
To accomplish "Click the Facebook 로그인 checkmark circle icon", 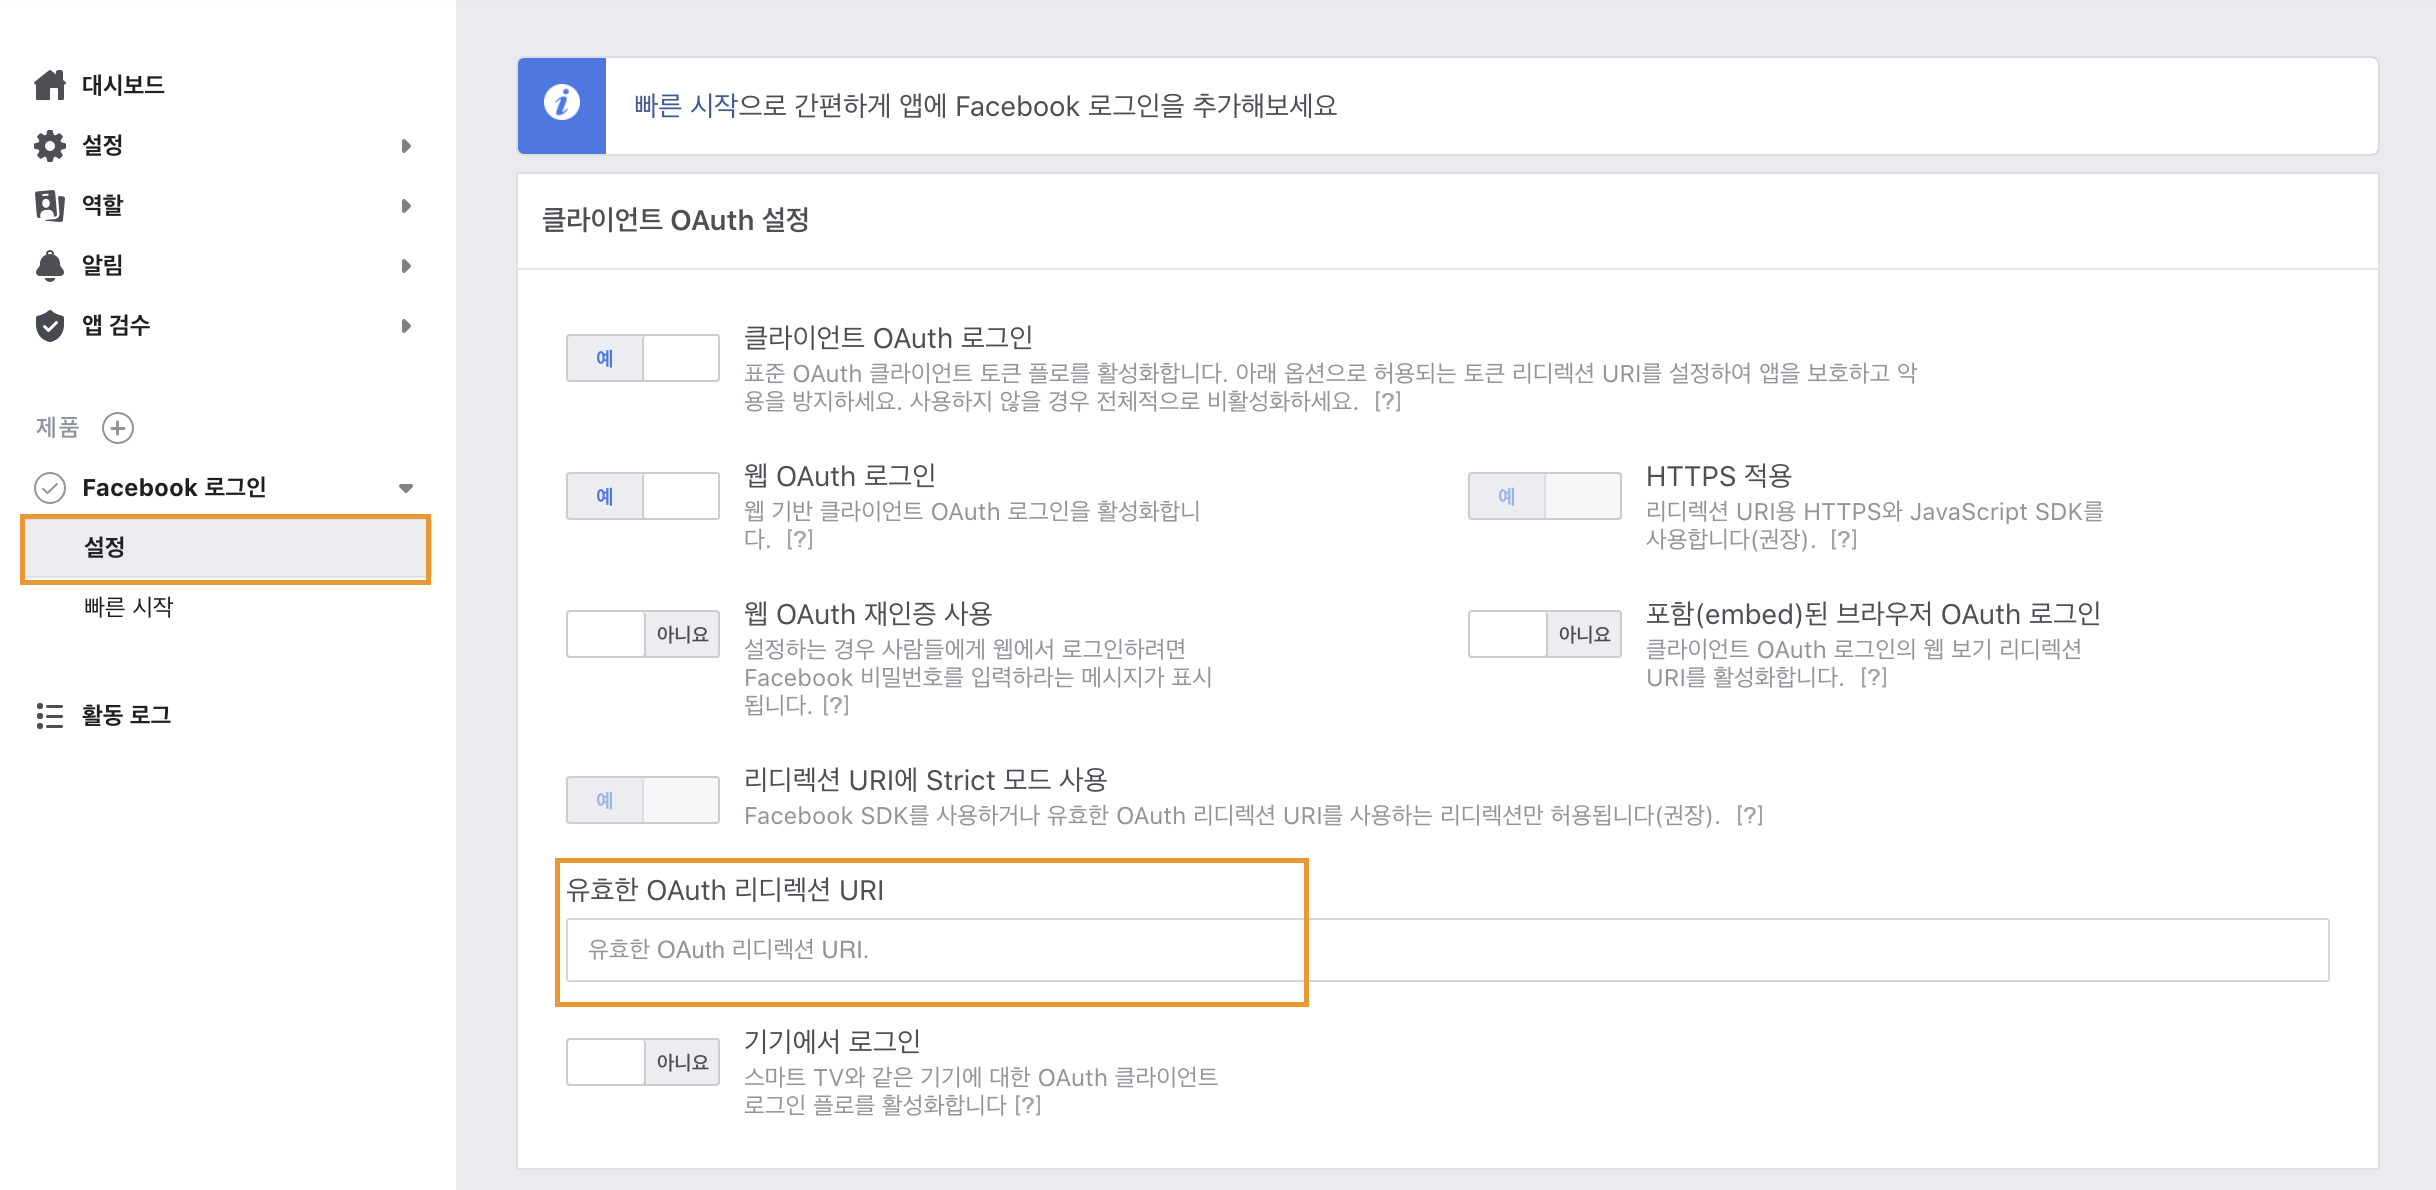I will (x=50, y=488).
